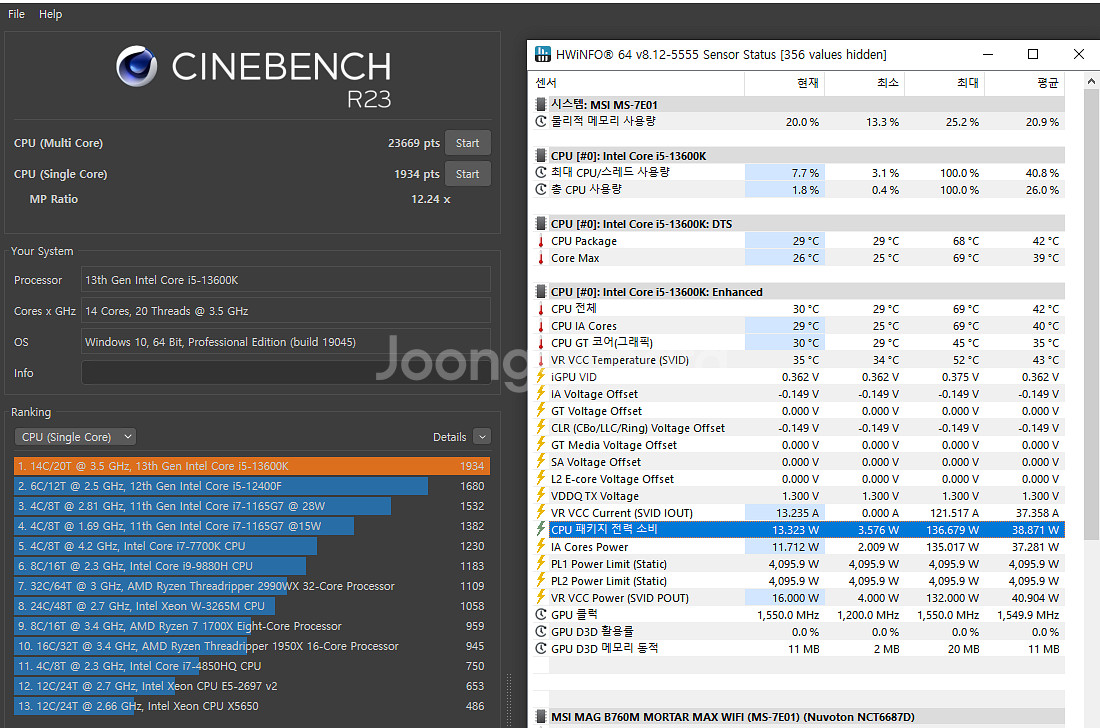
Task: Click lightning icon beside VR VCC Power
Action: click(x=541, y=598)
